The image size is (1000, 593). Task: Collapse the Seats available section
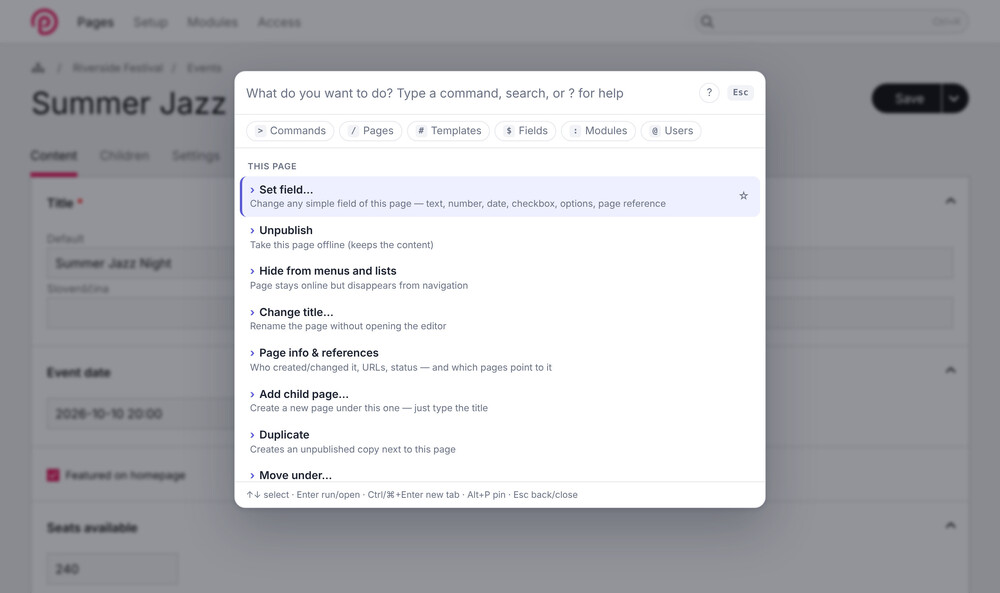(950, 525)
